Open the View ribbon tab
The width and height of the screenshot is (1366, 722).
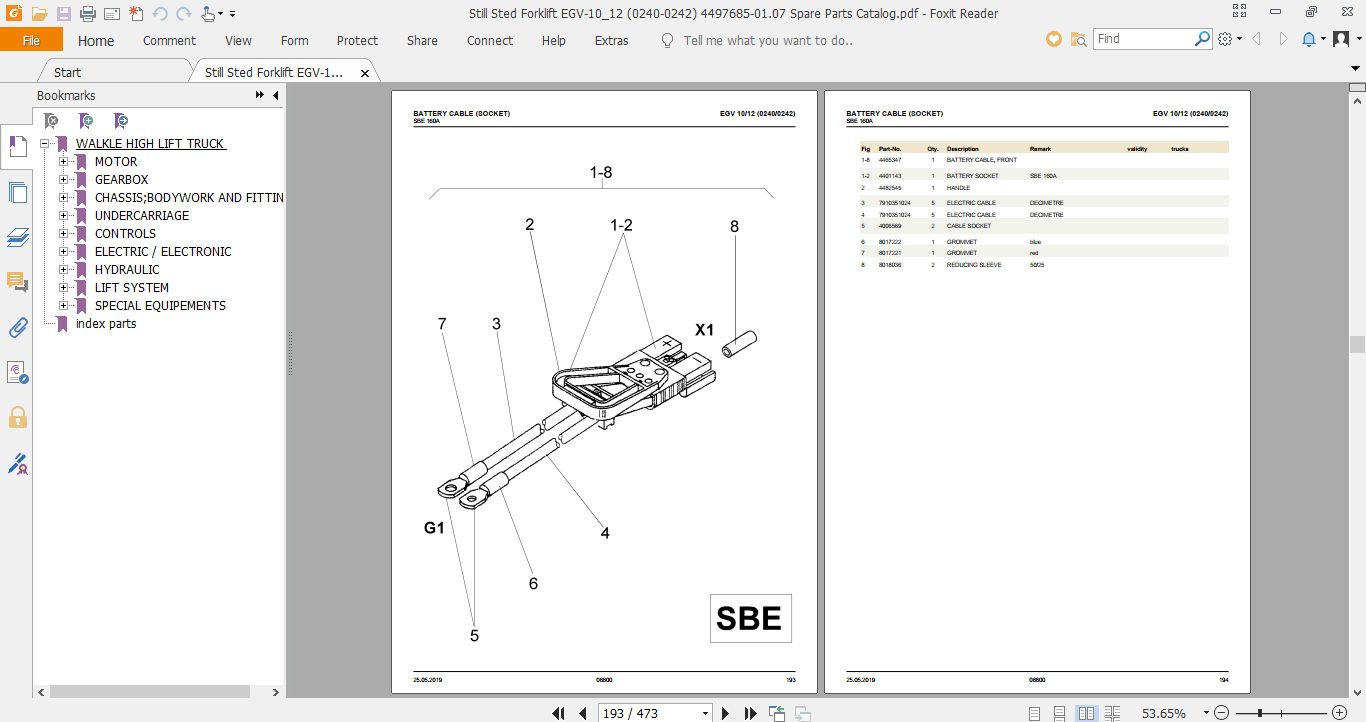[238, 40]
